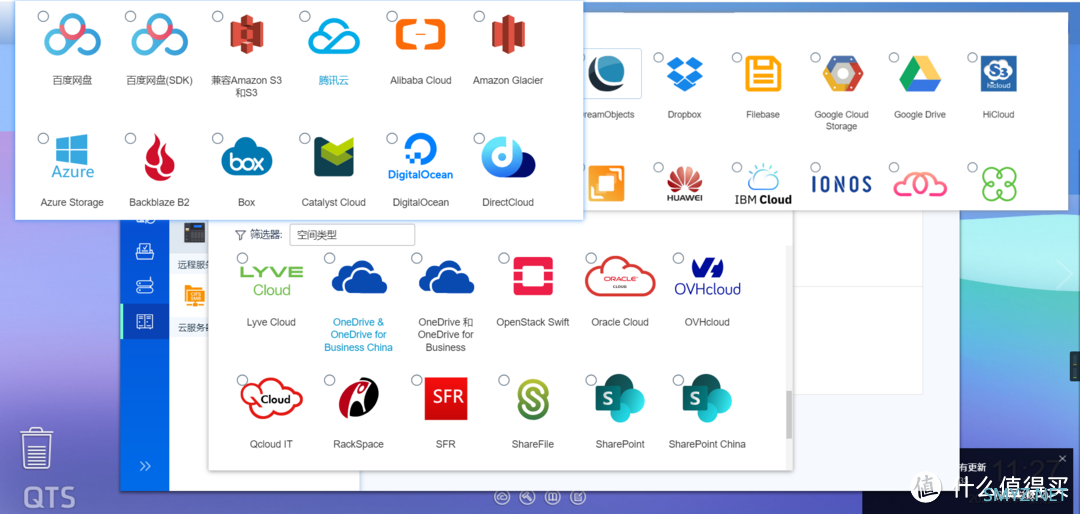Select the HiCloud S3 logo

click(x=999, y=74)
